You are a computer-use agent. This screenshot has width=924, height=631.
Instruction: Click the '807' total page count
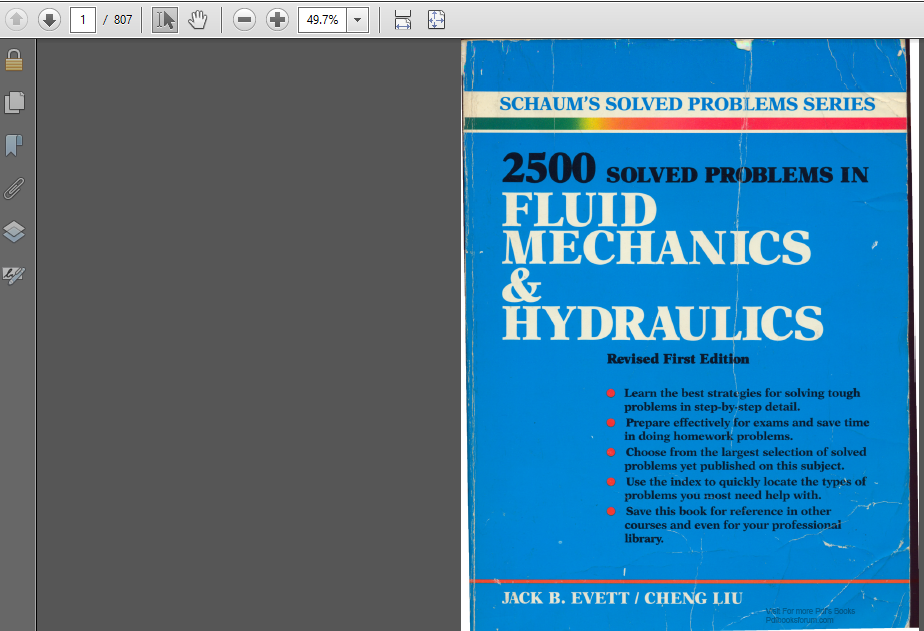point(123,20)
